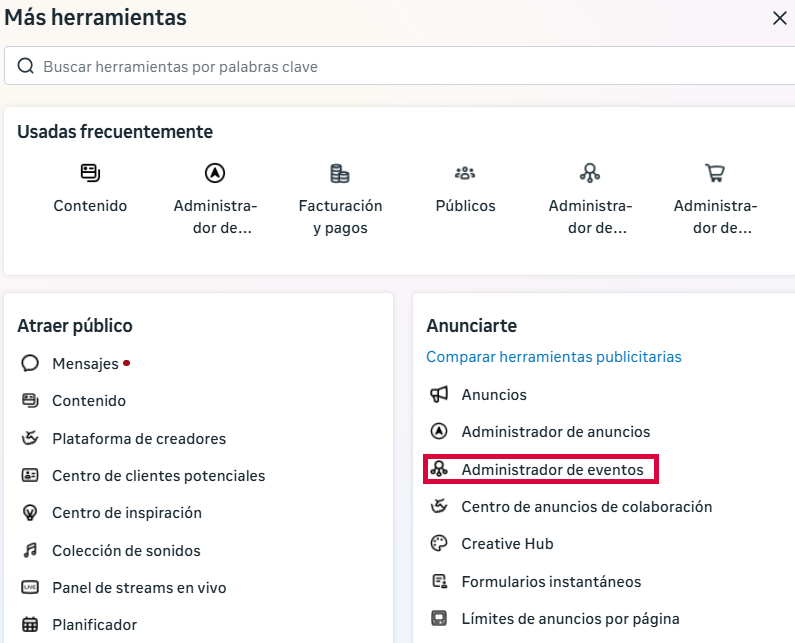
Task: Open Administrador de eventos
Action: (x=541, y=469)
